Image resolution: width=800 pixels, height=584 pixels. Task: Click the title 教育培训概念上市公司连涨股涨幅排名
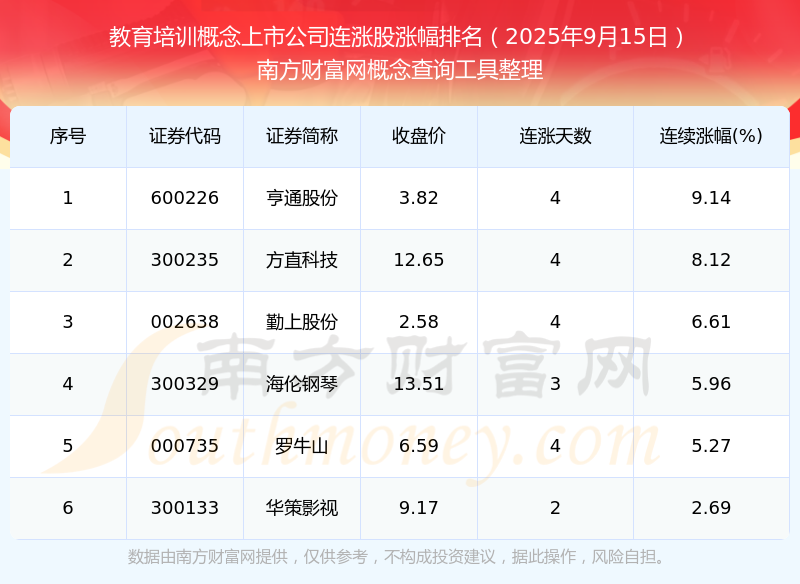(x=295, y=37)
